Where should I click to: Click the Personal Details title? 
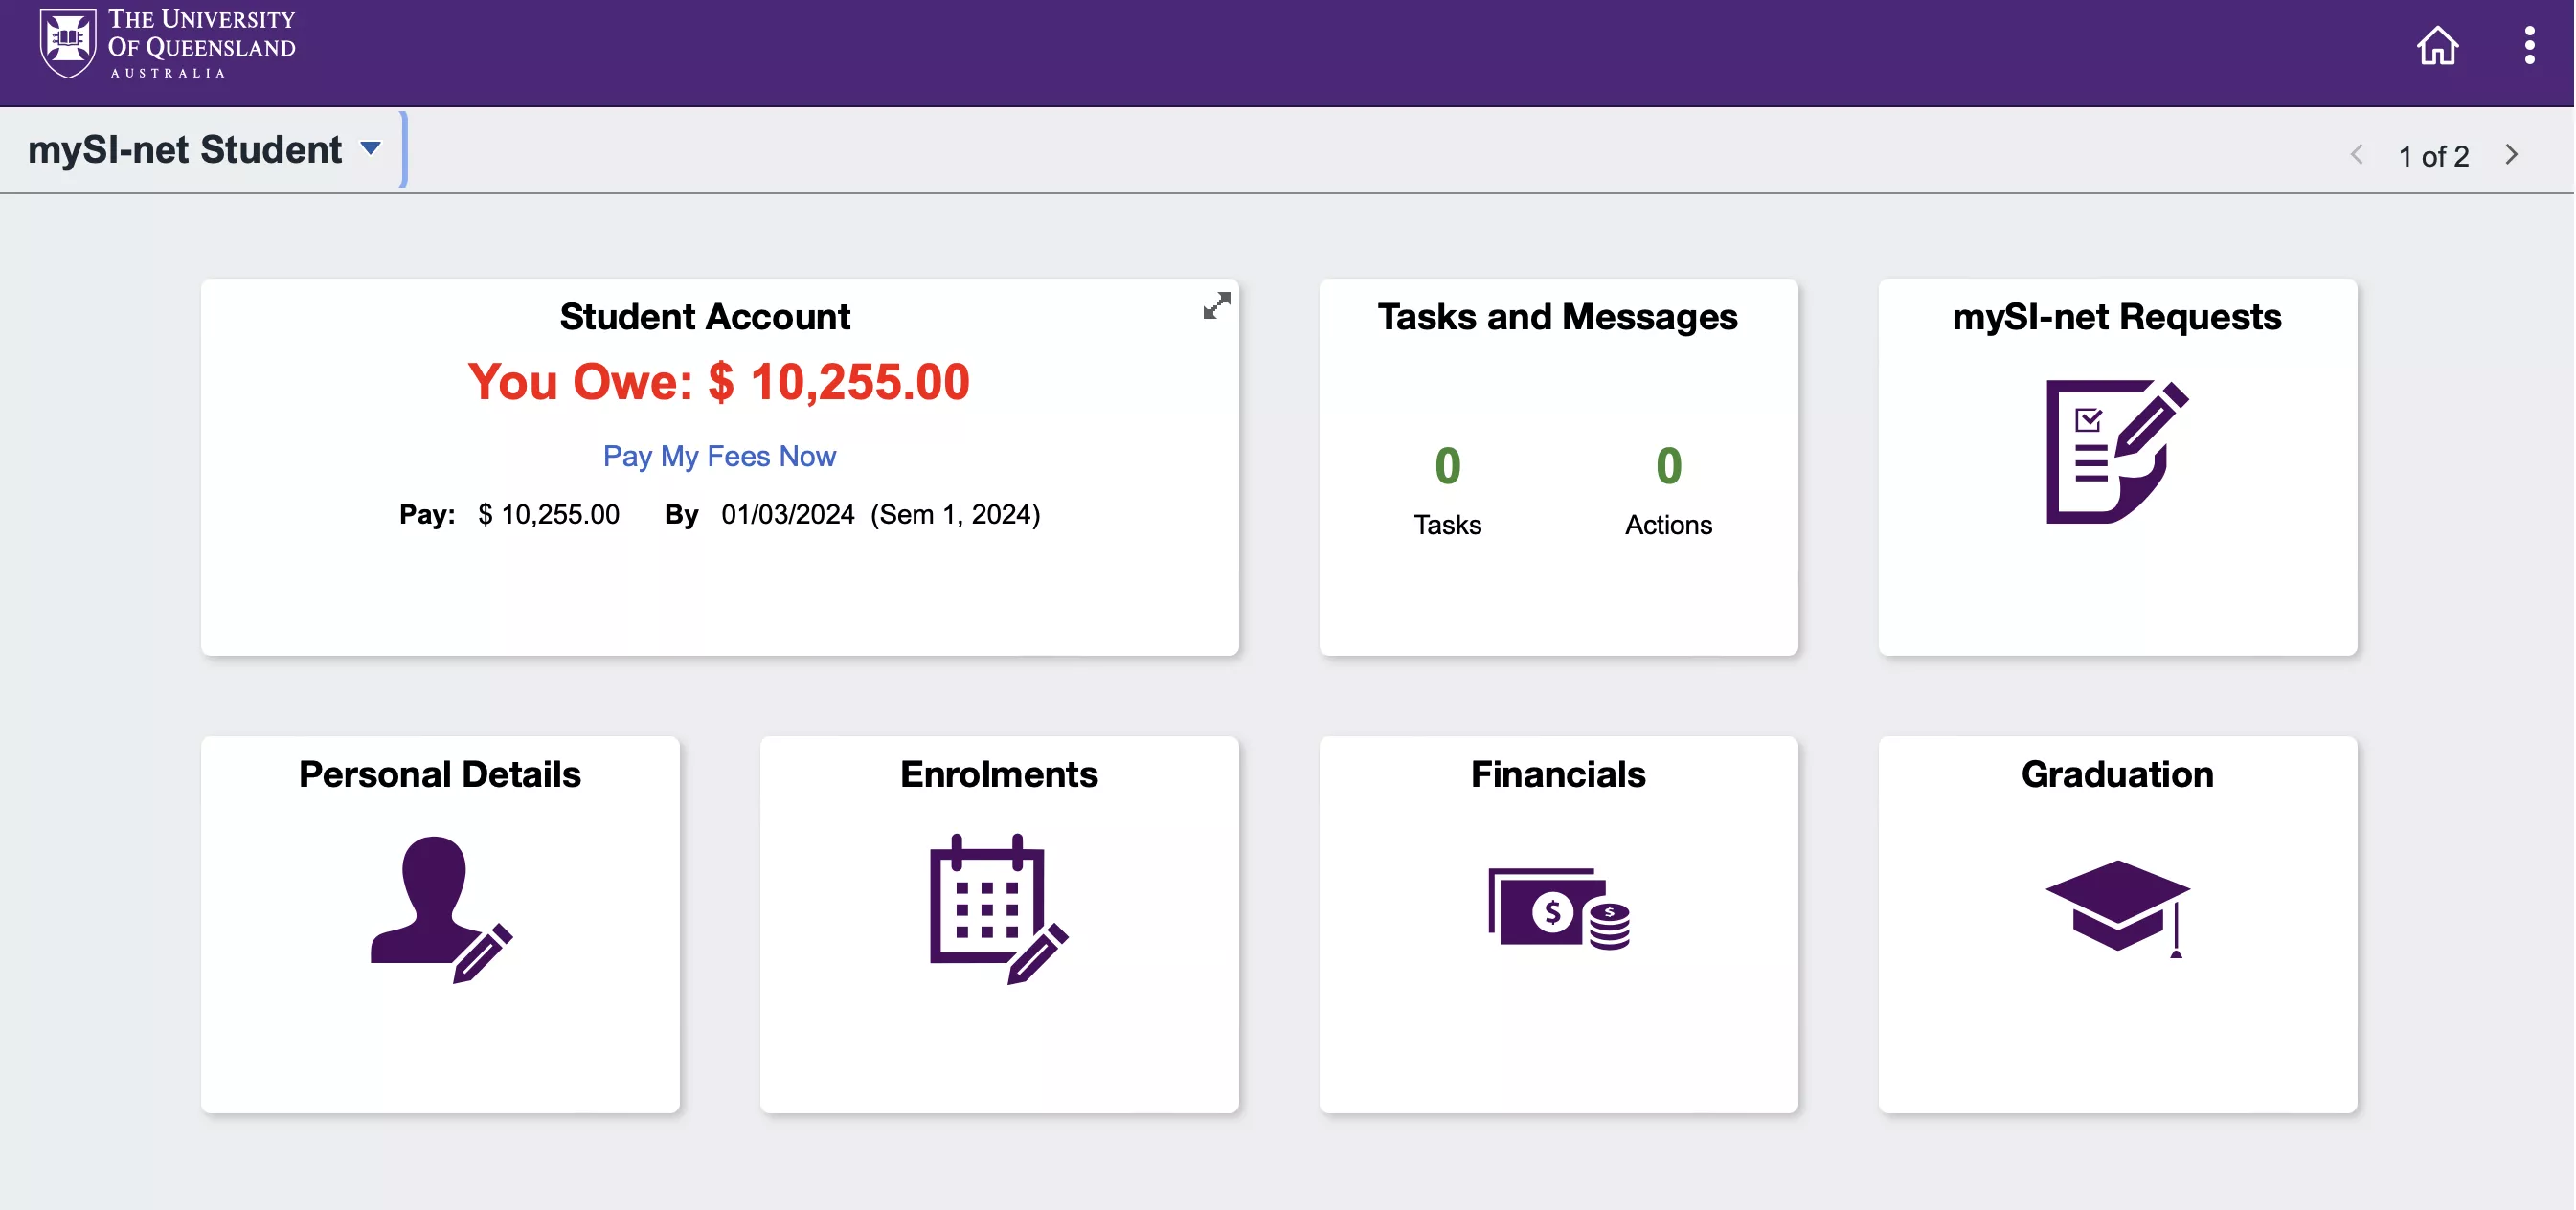440,775
